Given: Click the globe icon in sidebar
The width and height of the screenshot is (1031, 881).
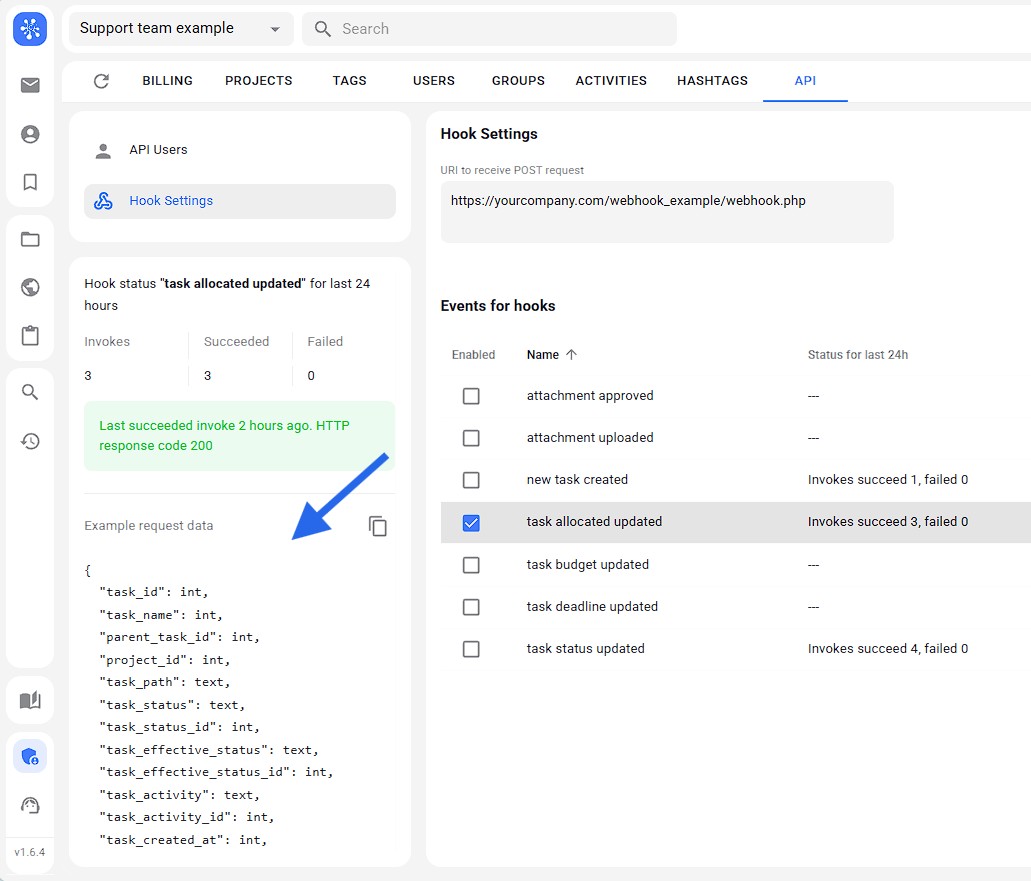Looking at the screenshot, I should (30, 287).
